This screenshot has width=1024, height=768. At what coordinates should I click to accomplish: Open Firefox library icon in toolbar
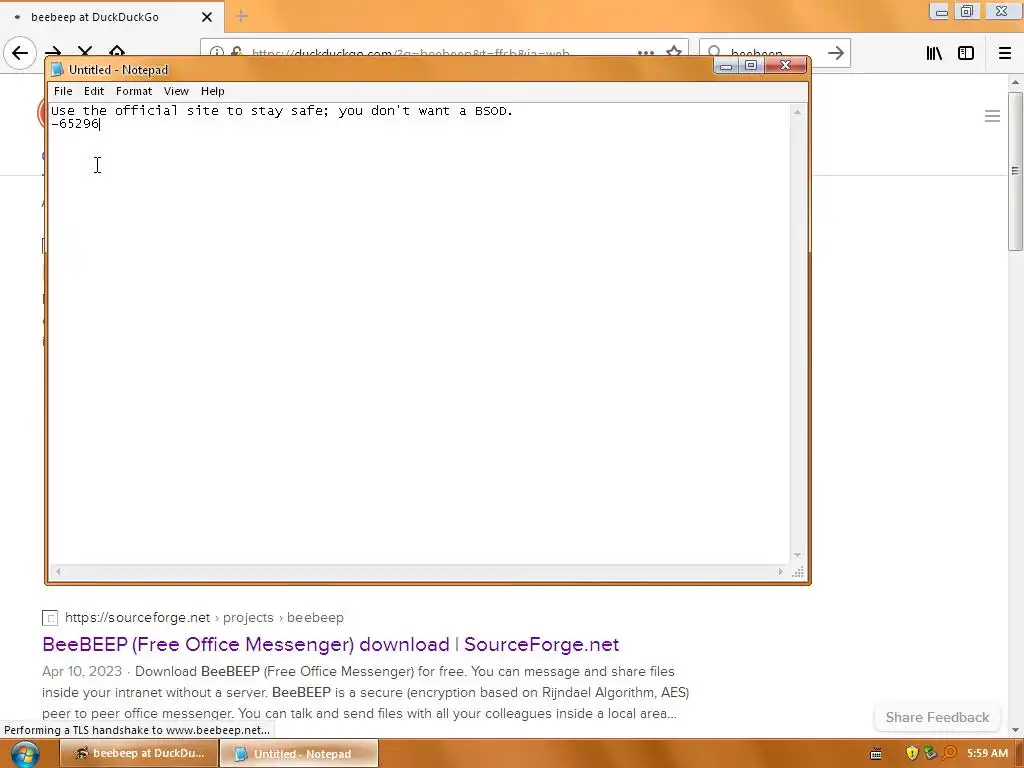coord(934,54)
